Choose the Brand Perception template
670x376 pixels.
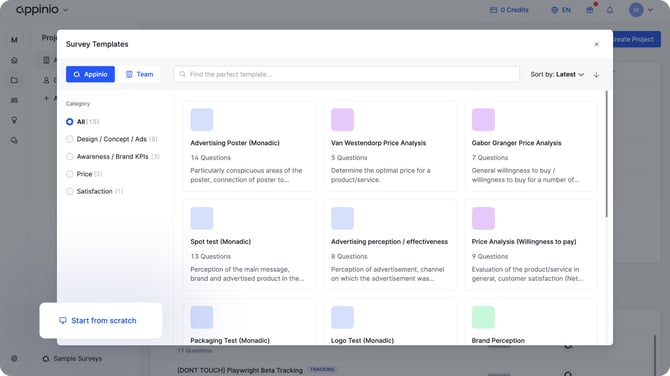click(531, 322)
